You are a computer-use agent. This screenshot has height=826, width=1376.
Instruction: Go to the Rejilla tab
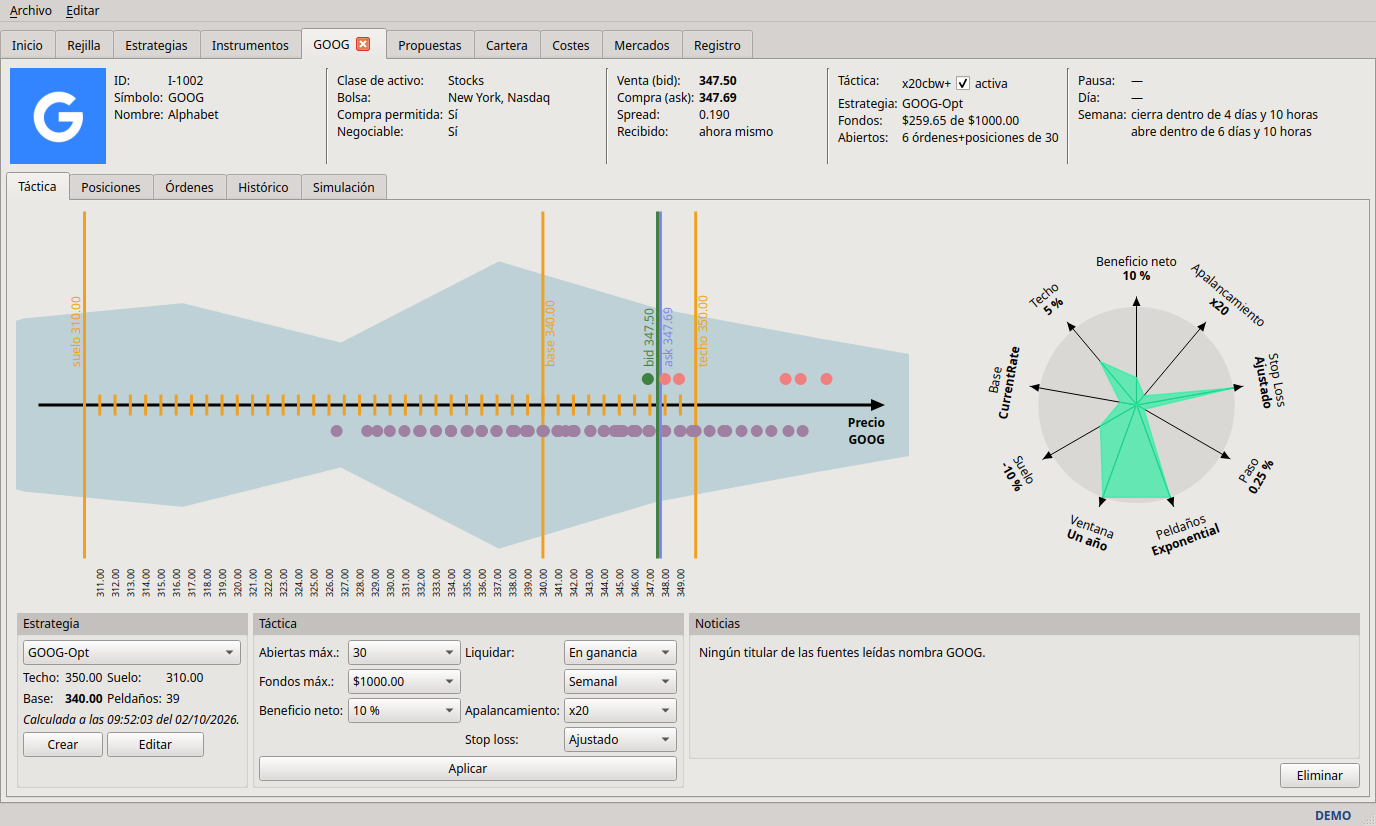84,45
